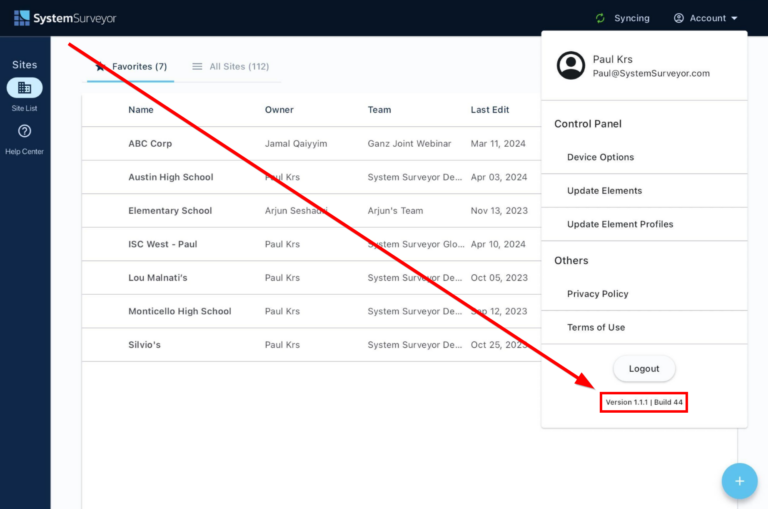Click the account person icon in header

point(678,18)
